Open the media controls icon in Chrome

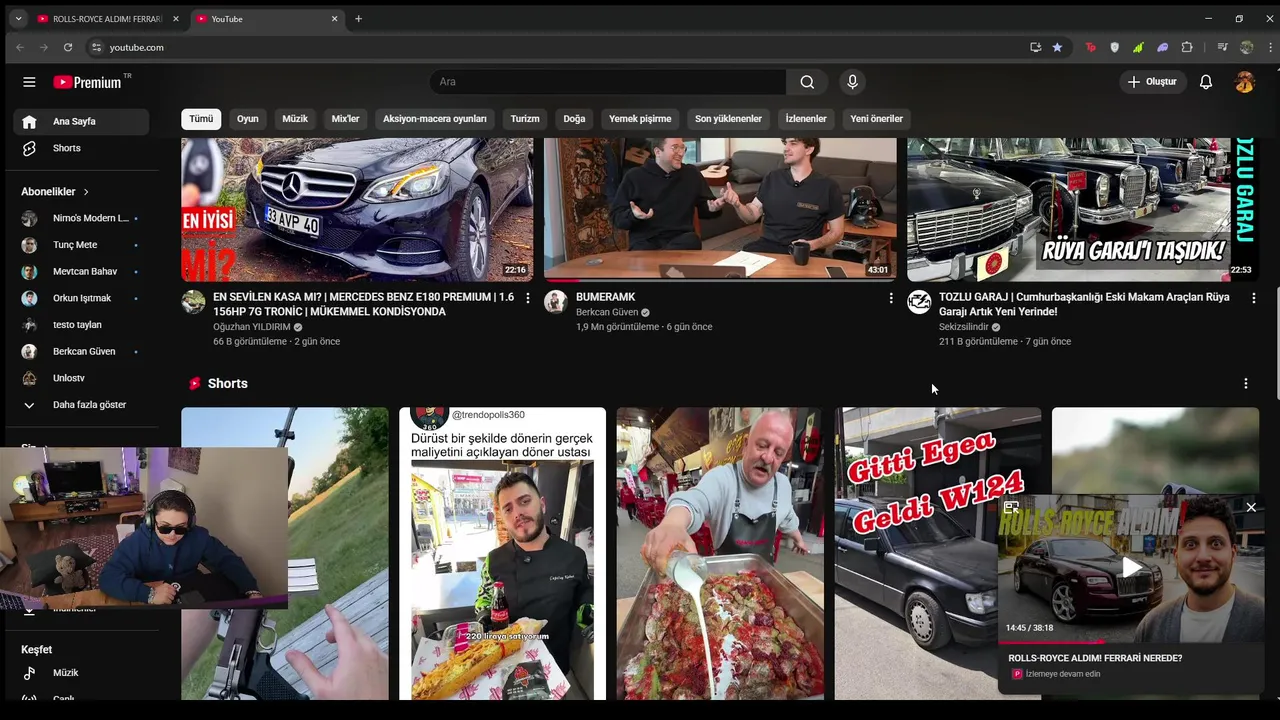pos(1222,47)
